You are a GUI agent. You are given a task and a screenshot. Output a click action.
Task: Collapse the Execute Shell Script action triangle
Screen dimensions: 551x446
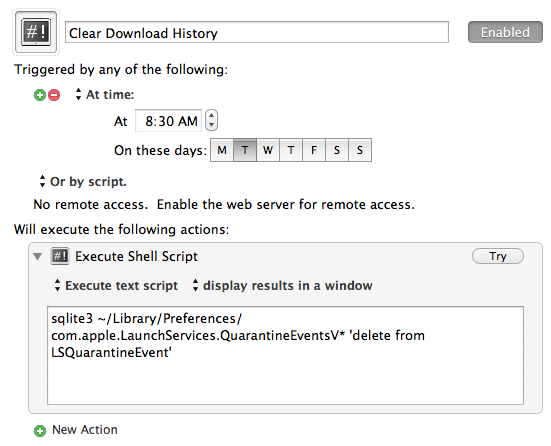coord(38,257)
